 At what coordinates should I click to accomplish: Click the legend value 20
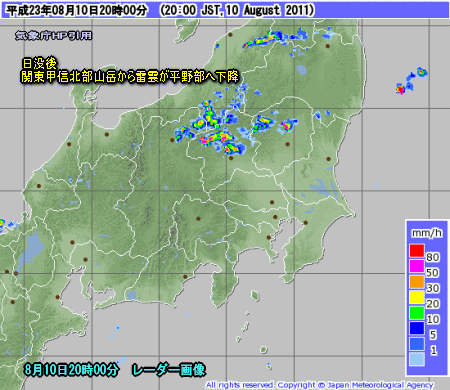point(433,304)
